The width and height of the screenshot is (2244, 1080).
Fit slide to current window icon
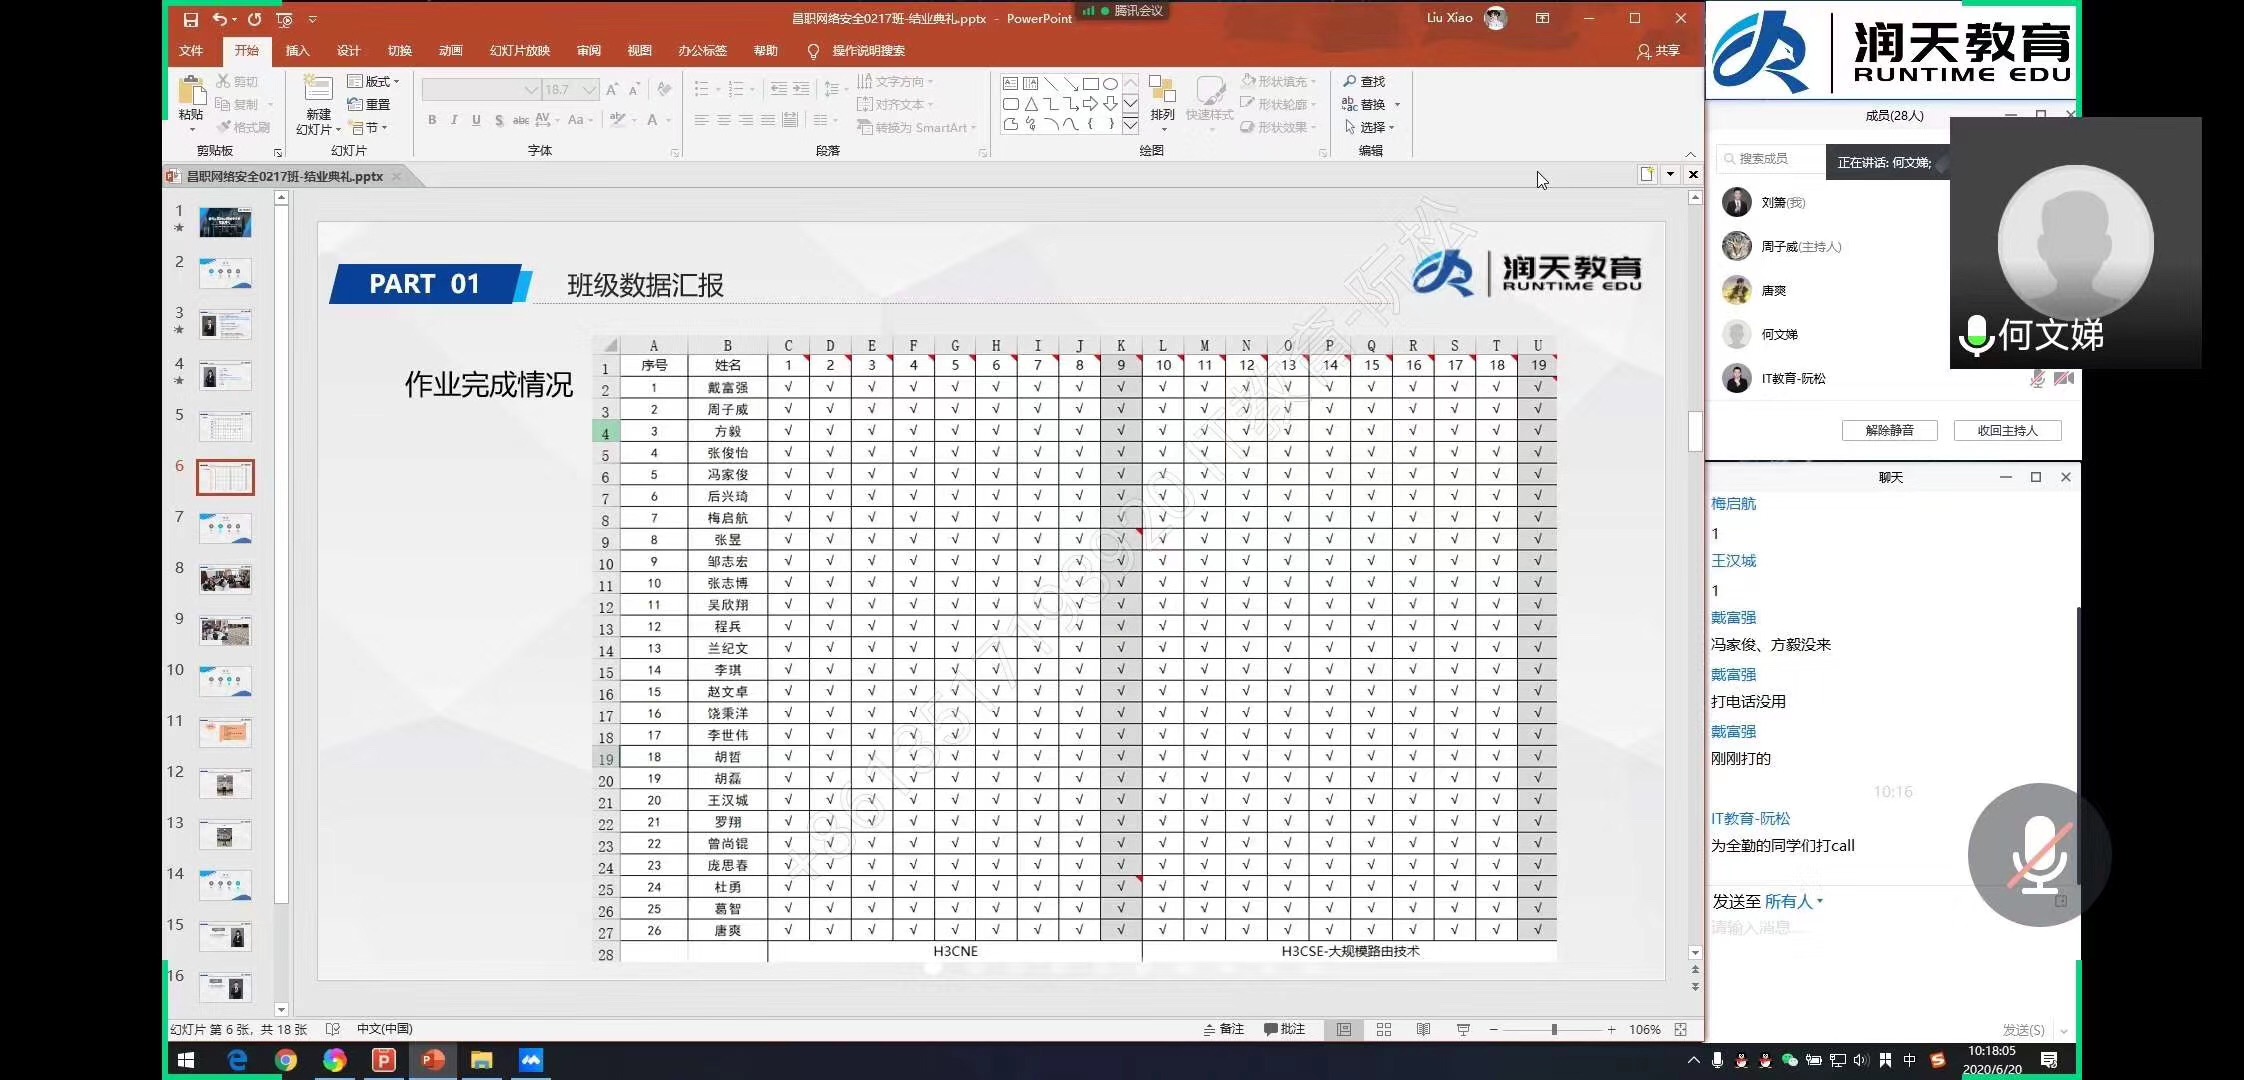pos(1681,1029)
